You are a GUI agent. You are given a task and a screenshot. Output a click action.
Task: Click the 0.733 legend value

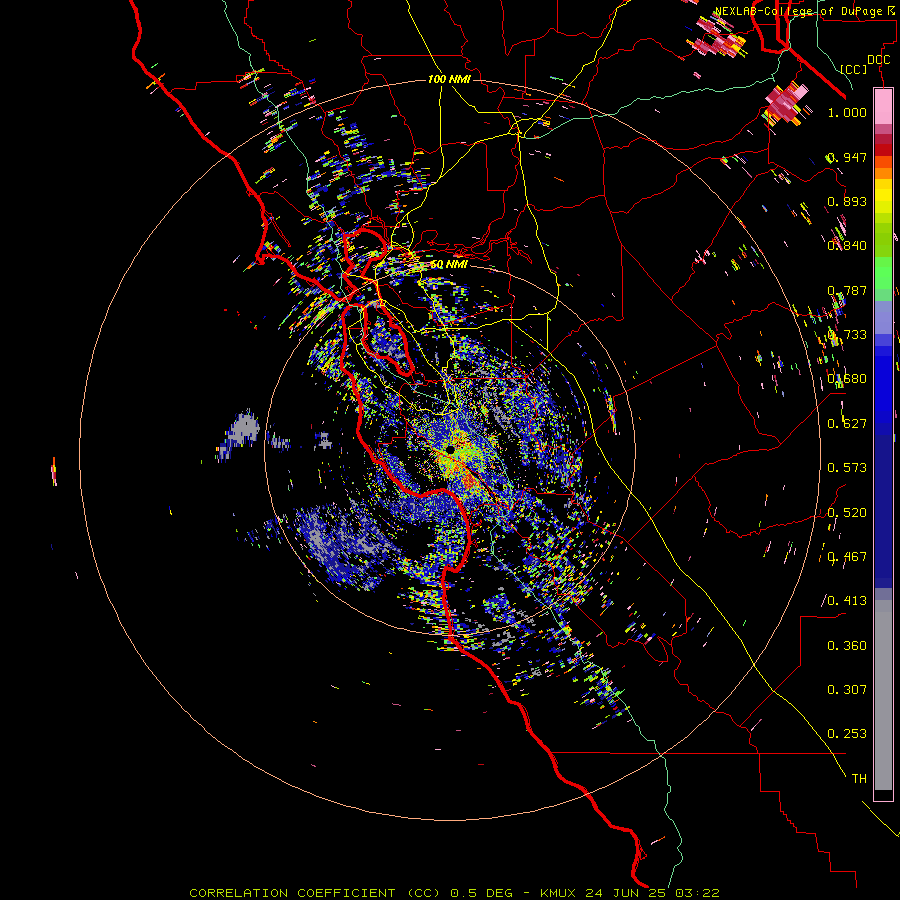(847, 335)
